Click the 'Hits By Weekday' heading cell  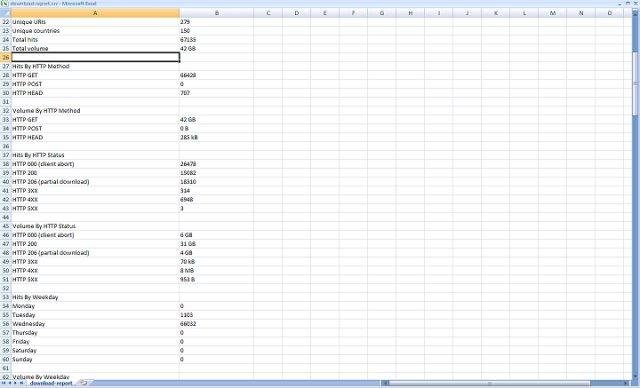tap(95, 297)
